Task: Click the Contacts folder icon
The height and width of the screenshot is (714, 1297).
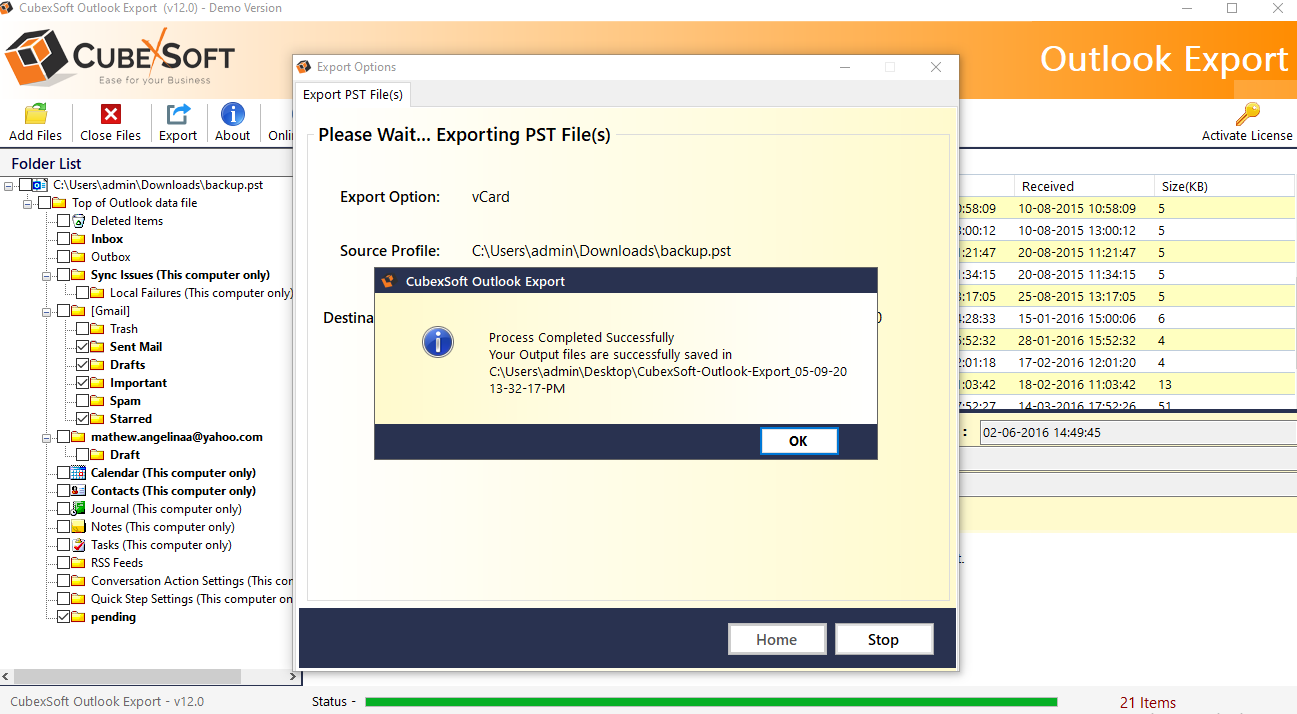Action: pos(79,491)
